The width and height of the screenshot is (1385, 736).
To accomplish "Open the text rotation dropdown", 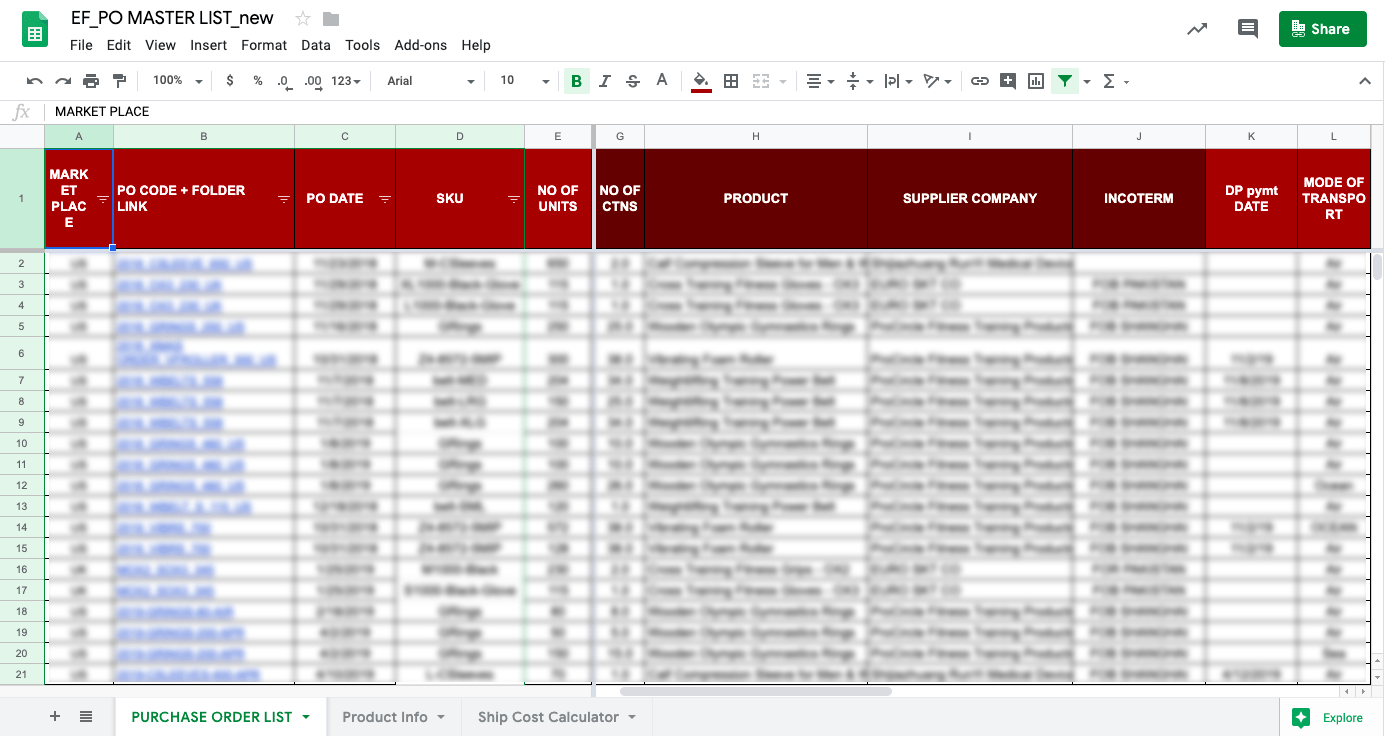I will point(937,81).
